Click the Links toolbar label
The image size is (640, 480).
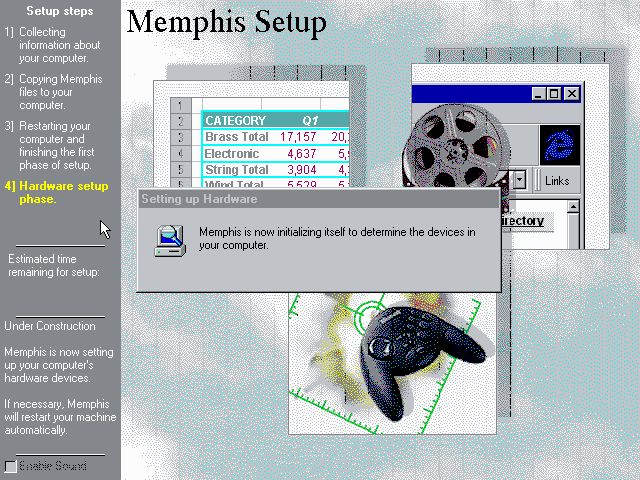coord(557,180)
